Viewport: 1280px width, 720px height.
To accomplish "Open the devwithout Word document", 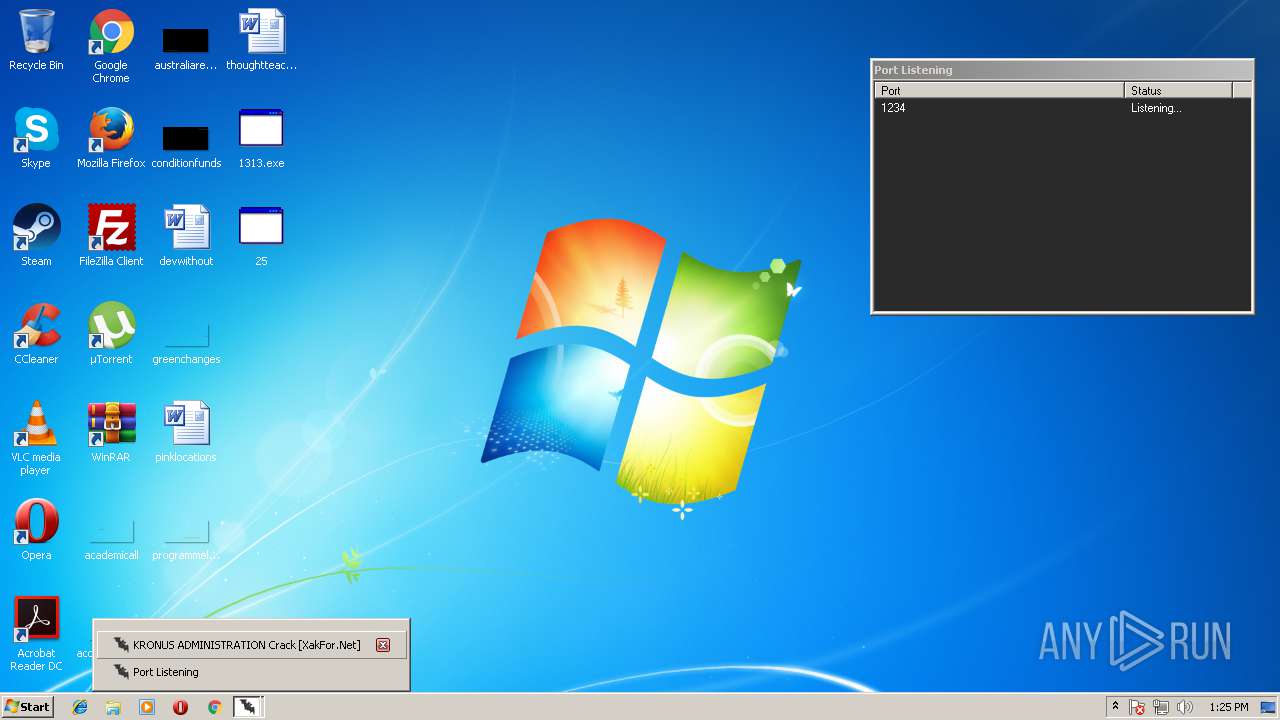I will point(186,237).
